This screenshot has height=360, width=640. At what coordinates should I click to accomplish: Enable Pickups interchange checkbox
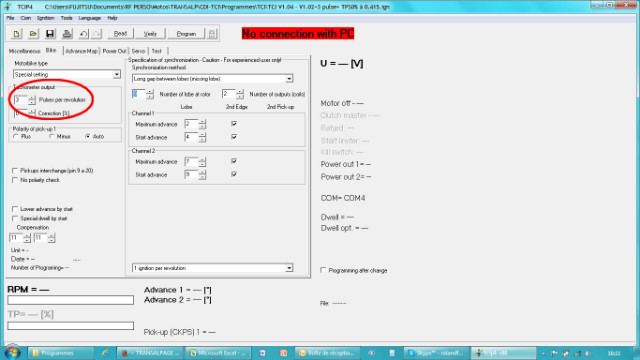[x=15, y=171]
